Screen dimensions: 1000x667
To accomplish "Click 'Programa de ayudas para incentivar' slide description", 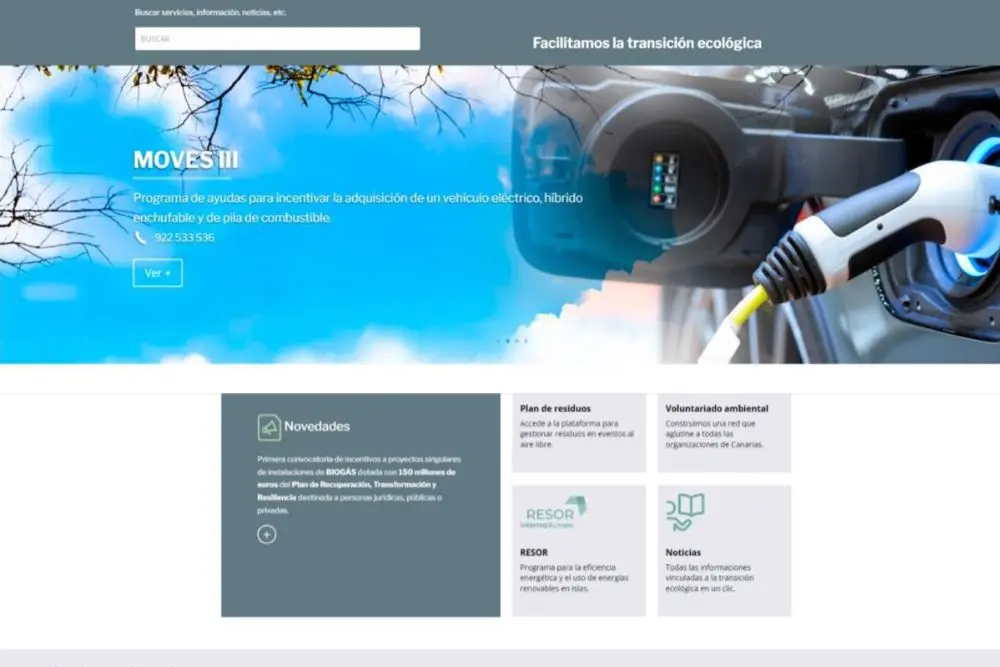I will tap(358, 208).
